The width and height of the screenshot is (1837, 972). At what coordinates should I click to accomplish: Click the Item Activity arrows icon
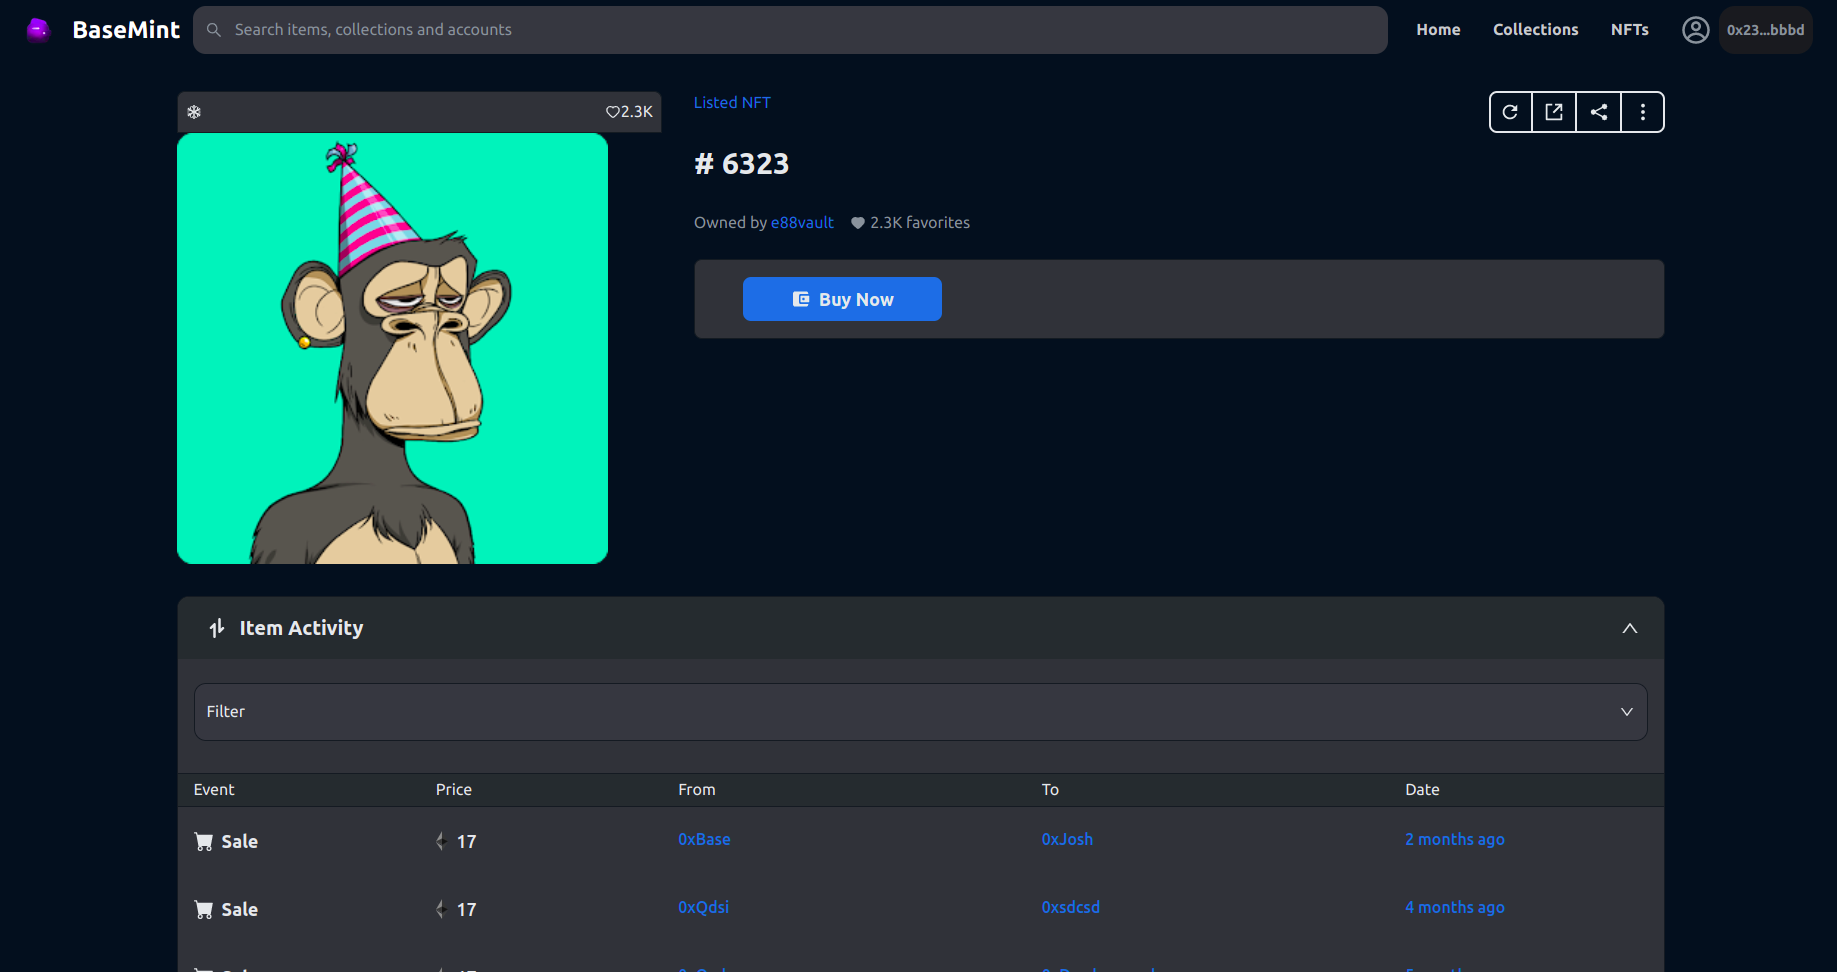coord(217,628)
